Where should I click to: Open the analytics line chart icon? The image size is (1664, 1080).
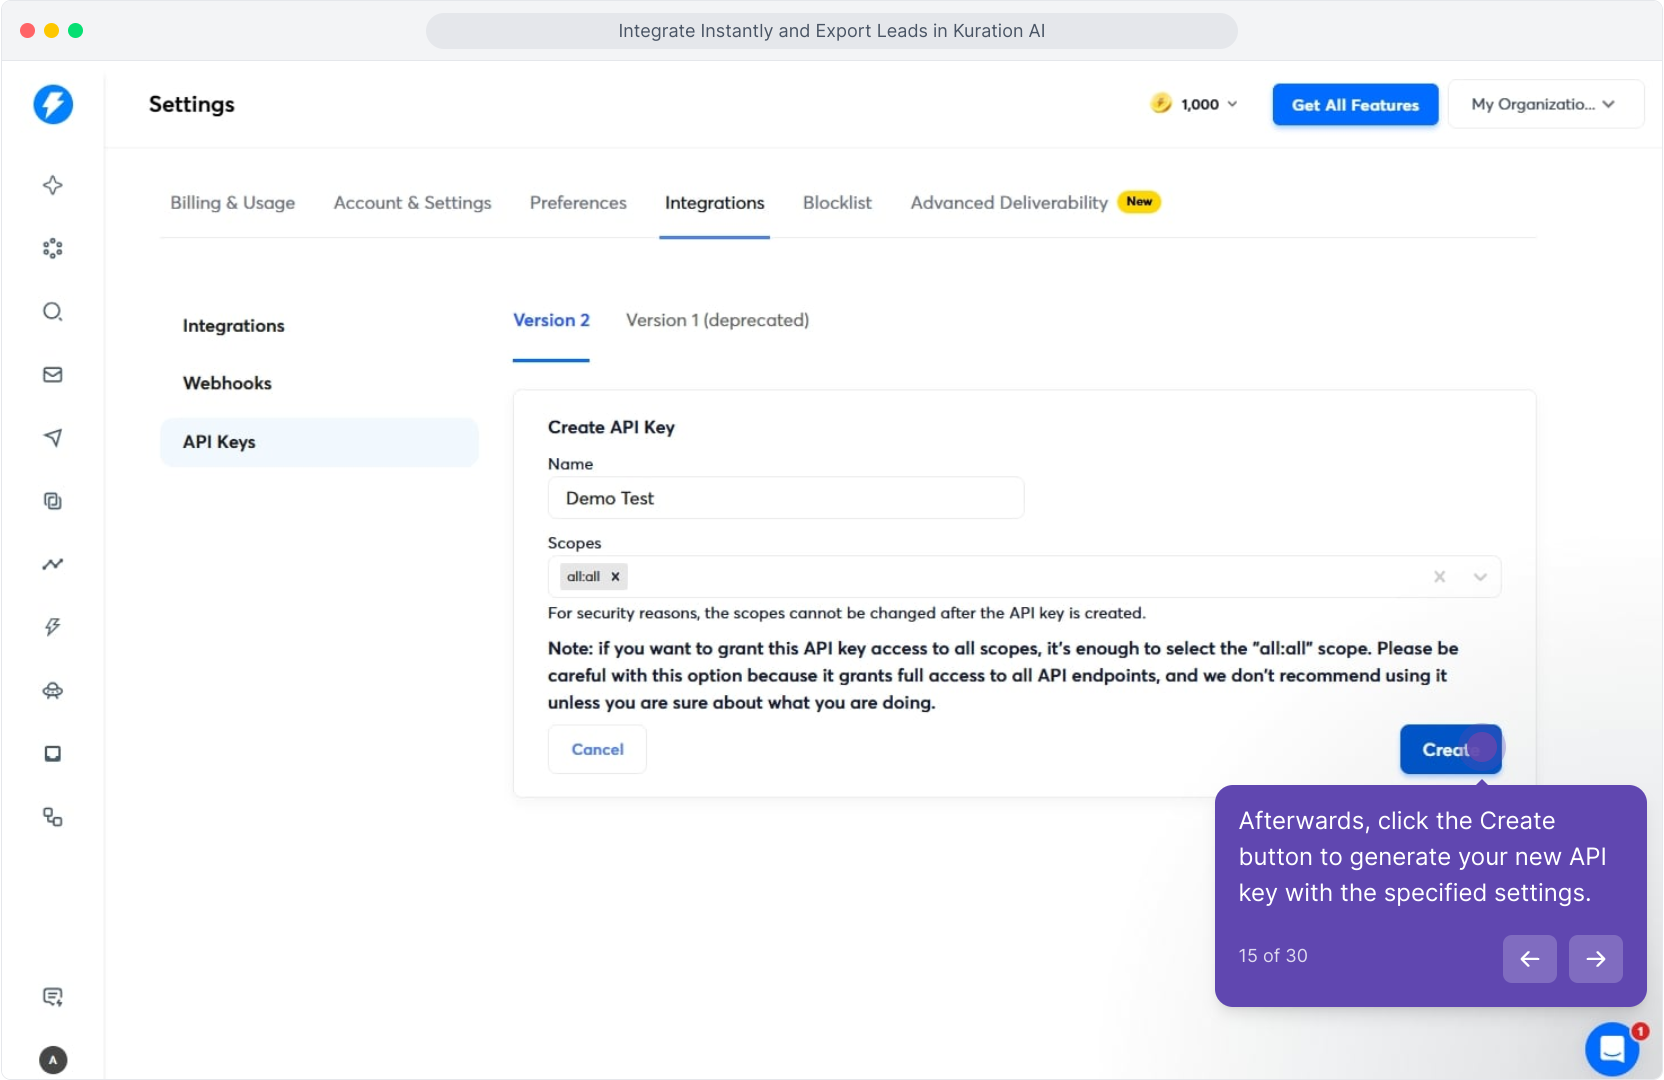coord(53,564)
